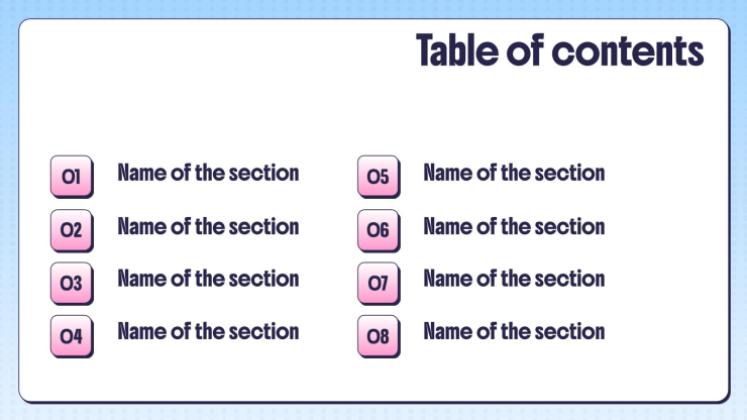Click the section name next to 04
The height and width of the screenshot is (420, 747).
coord(208,331)
